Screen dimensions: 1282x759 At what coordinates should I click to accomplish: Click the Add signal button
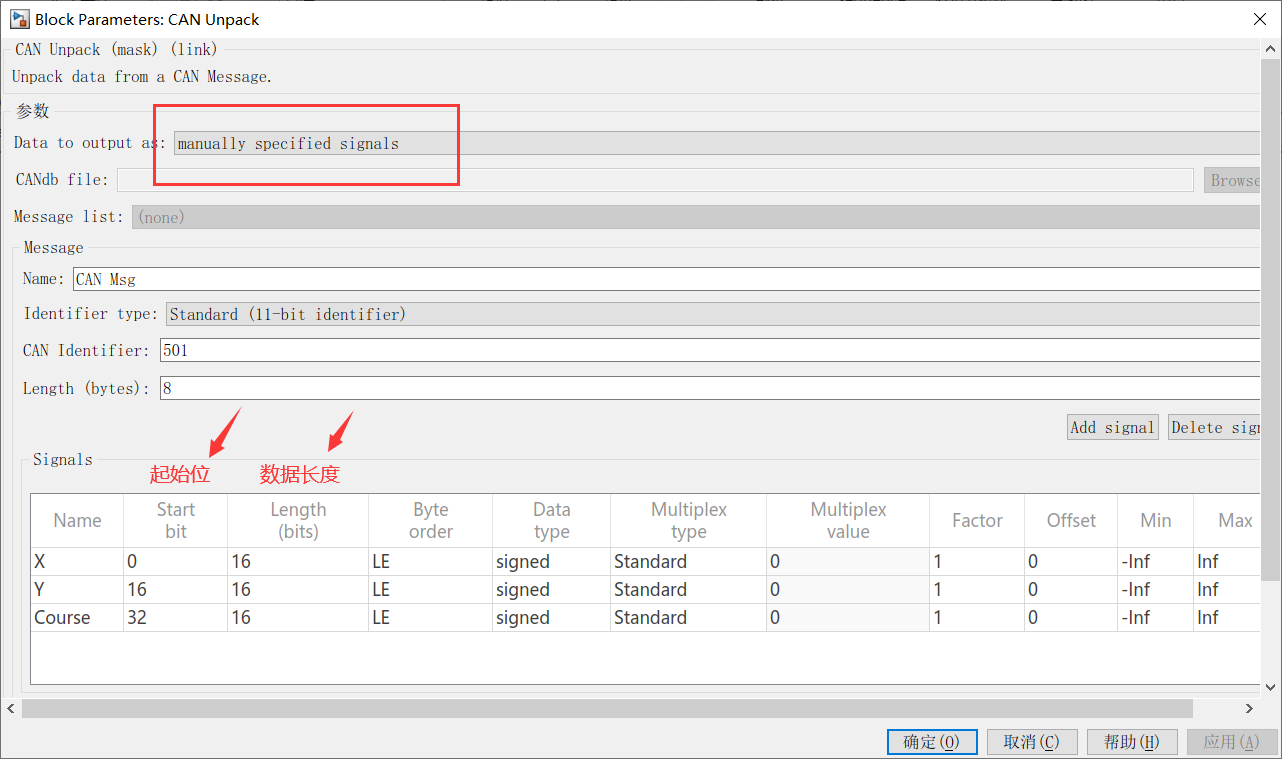(x=1112, y=426)
